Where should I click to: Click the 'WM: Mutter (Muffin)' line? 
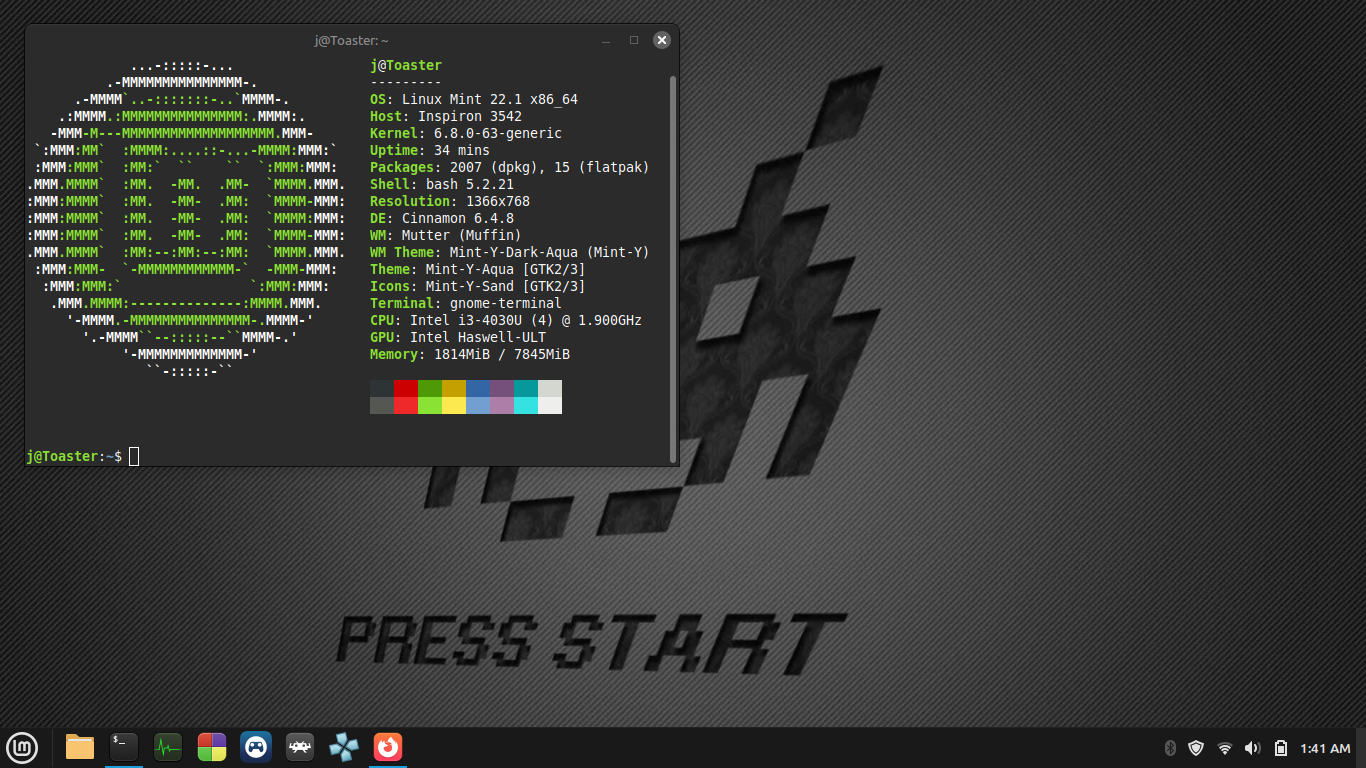click(x=446, y=235)
